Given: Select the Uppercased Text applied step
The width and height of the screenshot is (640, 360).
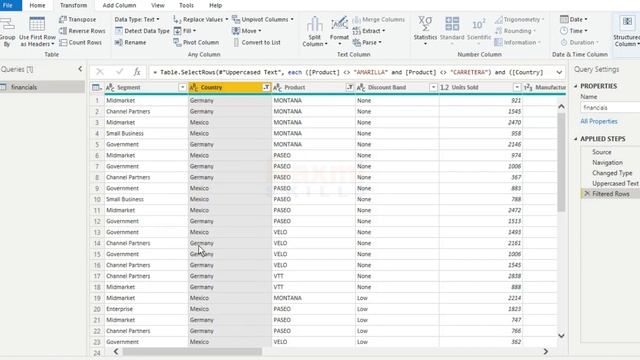Looking at the screenshot, I should (615, 184).
